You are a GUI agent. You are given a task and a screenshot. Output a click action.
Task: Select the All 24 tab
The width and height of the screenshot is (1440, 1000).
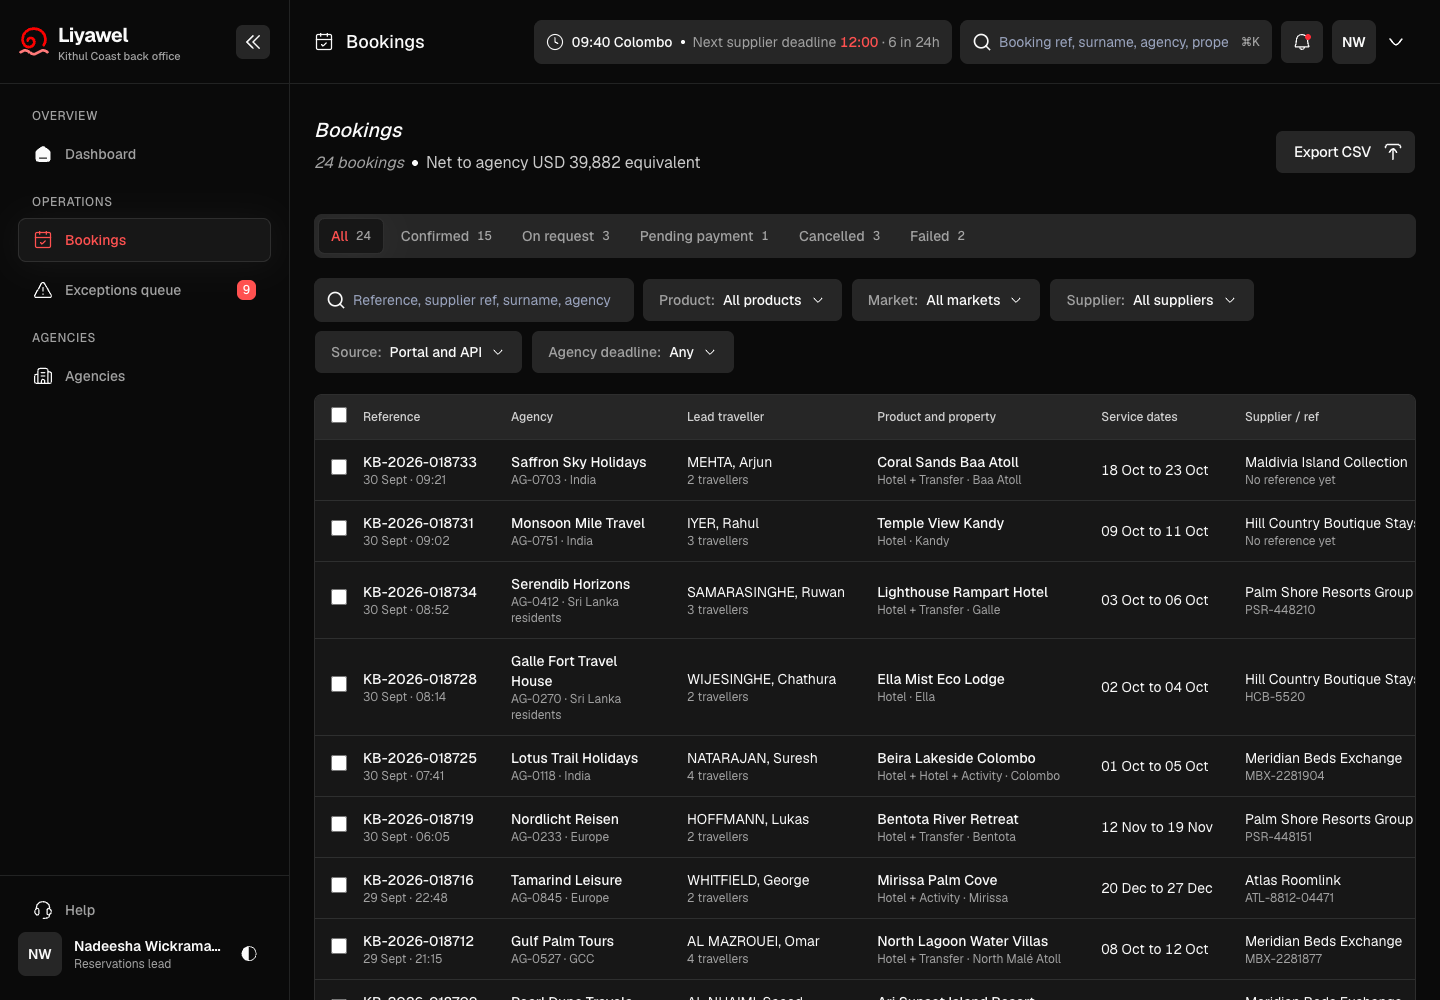351,236
